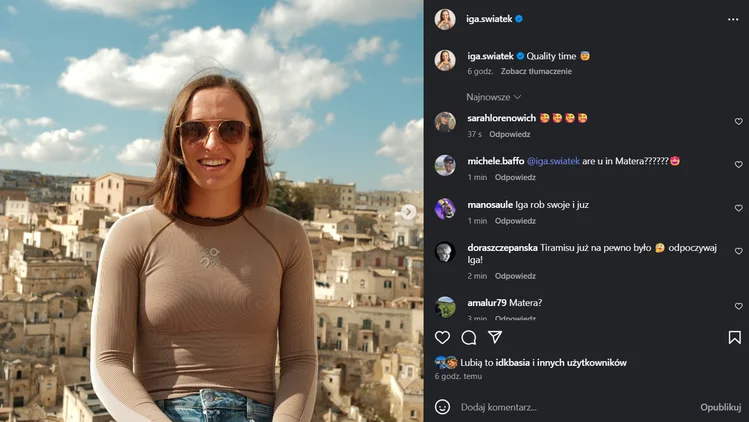Open idkbasia's profile from likes
Image resolution: width=749 pixels, height=422 pixels.
(514, 362)
